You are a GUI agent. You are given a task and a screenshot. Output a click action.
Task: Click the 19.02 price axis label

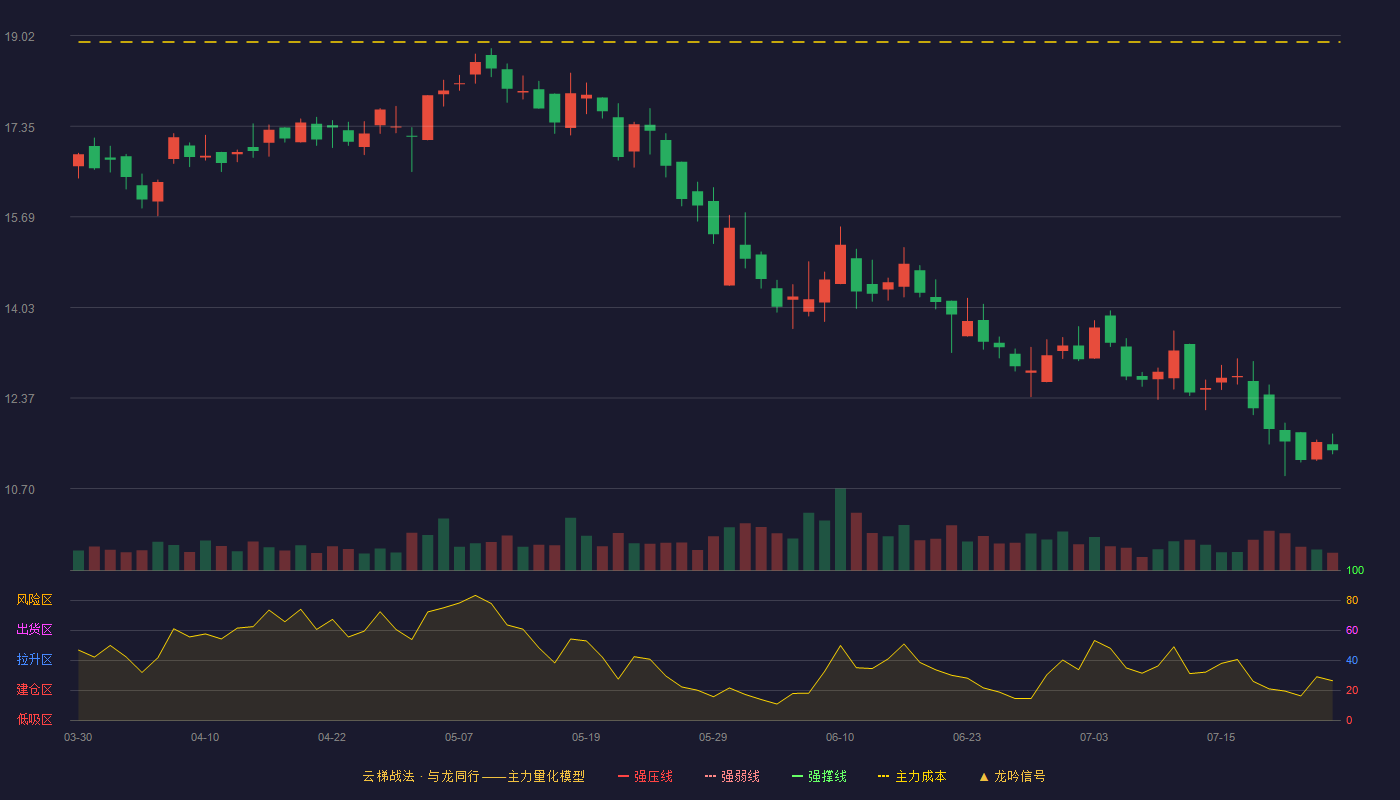(19, 37)
